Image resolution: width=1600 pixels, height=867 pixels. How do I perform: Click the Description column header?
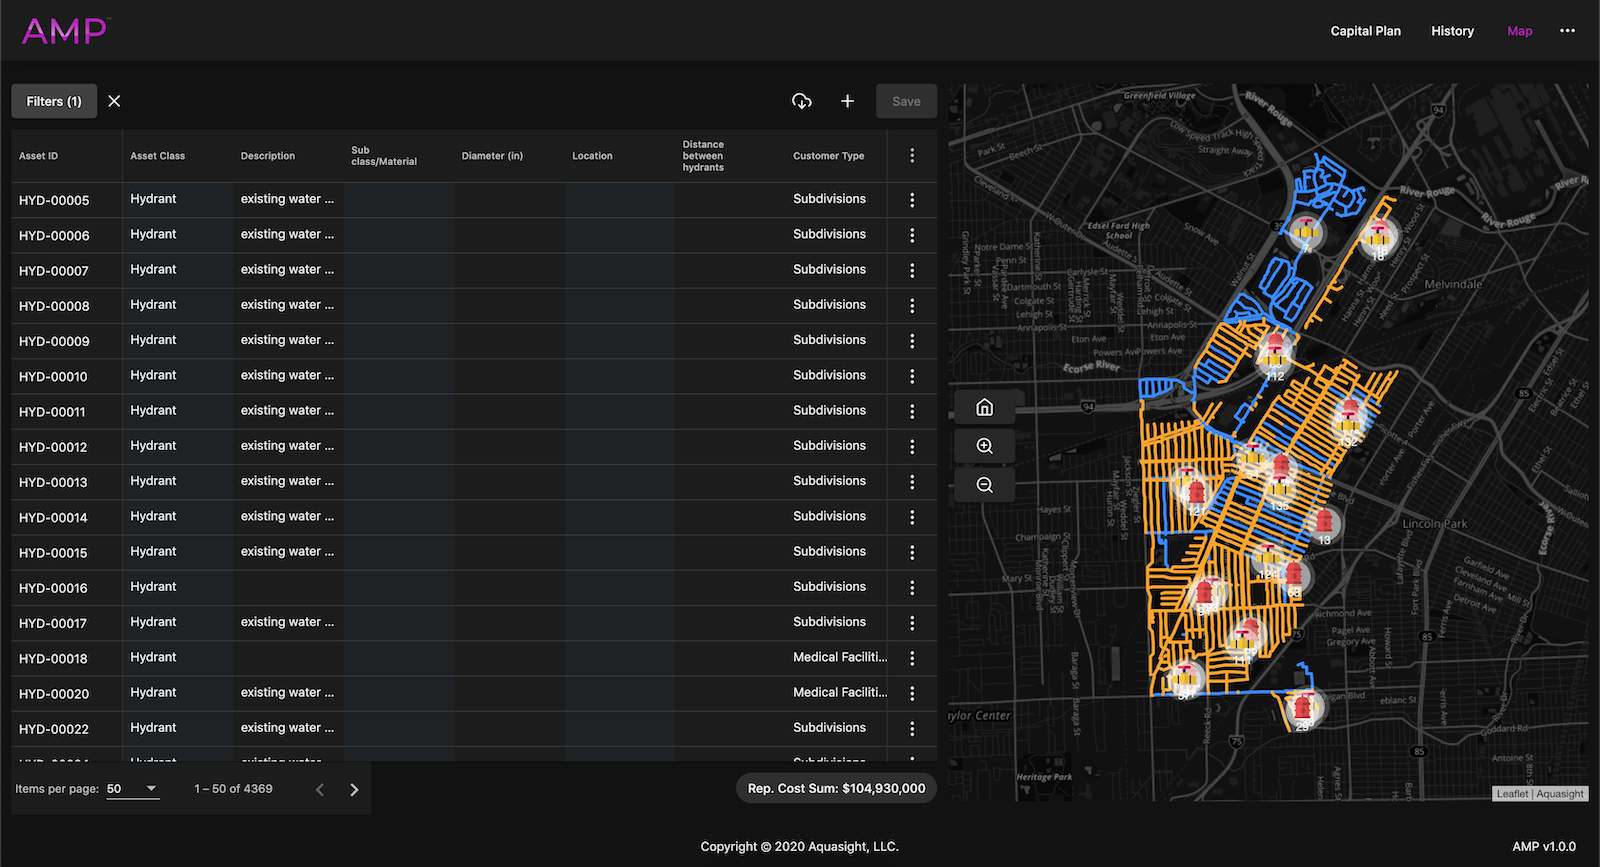(x=268, y=156)
